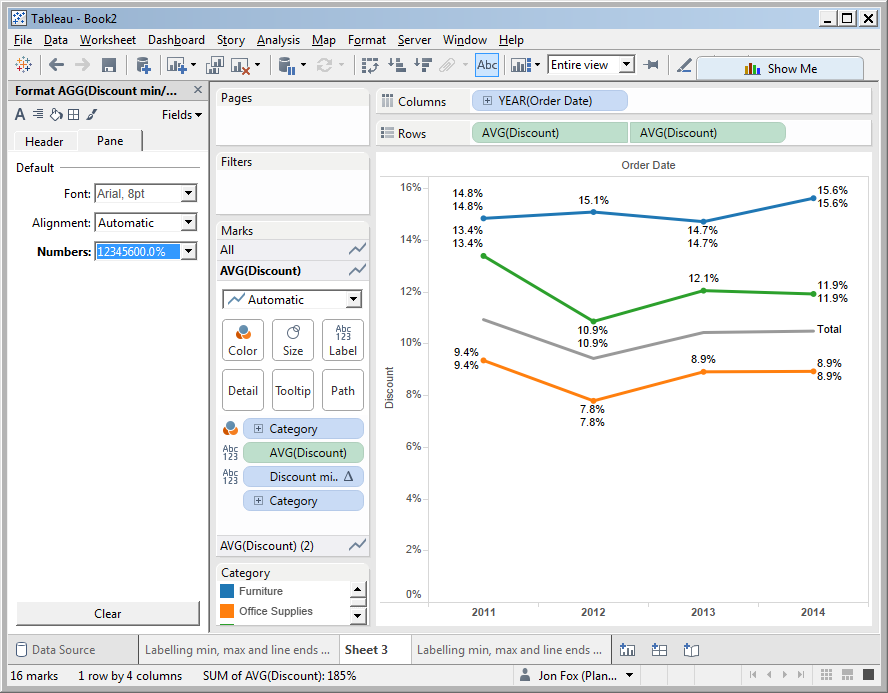Click the Highlight pen icon on the toolbar
The image size is (888, 693).
coord(686,67)
